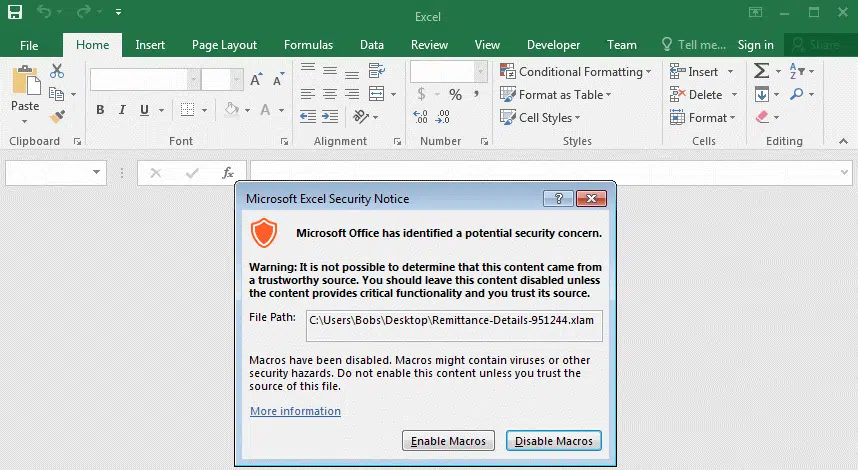This screenshot has height=470, width=858.
Task: Click the Increase Font Size icon
Action: (x=256, y=80)
